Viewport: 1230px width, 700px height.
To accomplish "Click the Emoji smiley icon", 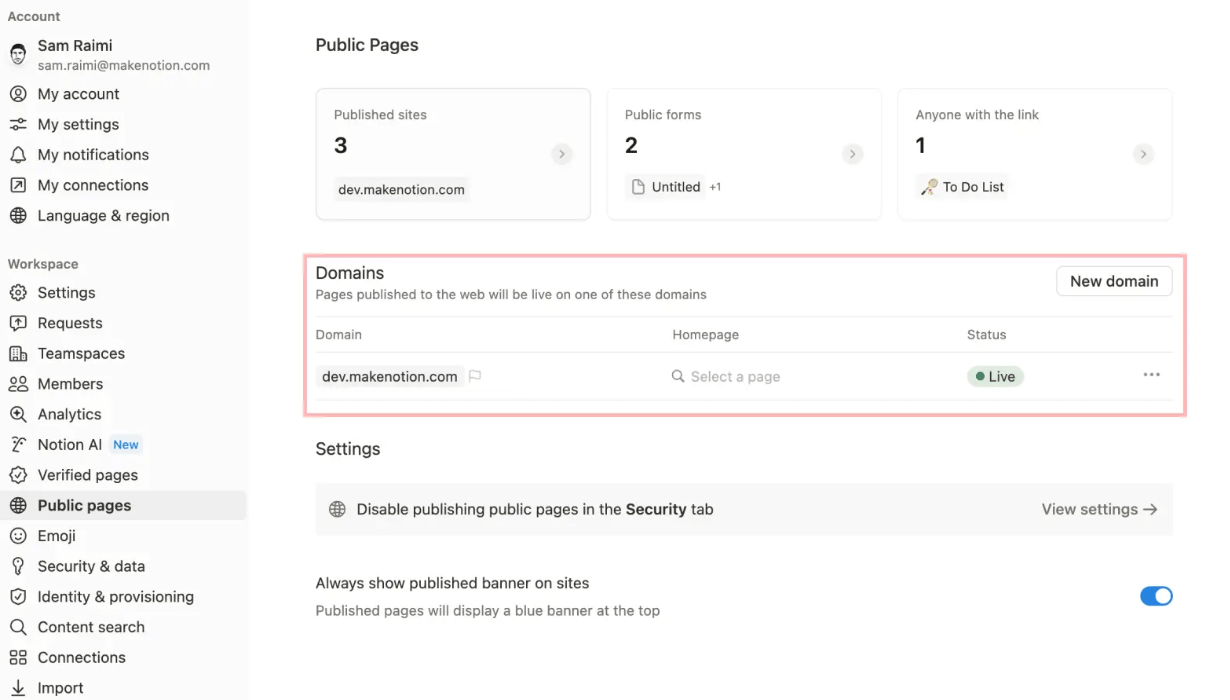I will [18, 536].
